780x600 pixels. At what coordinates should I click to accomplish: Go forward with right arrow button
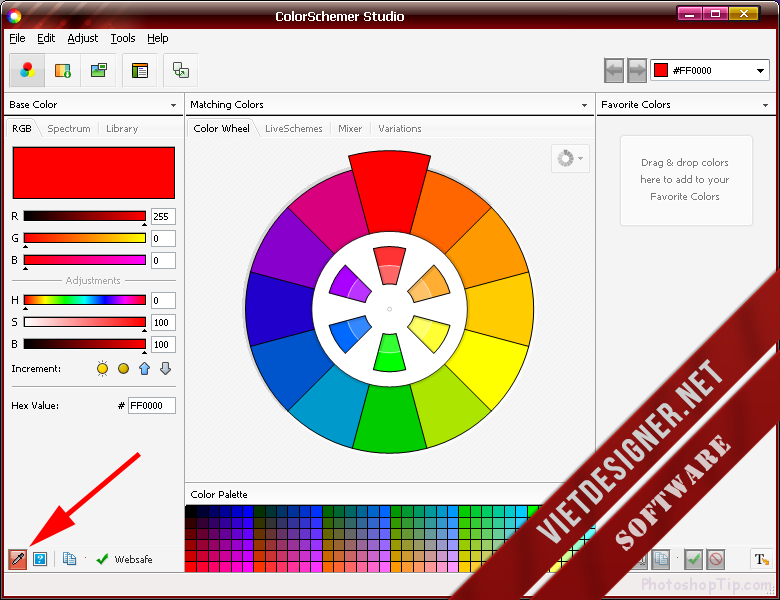(x=637, y=71)
